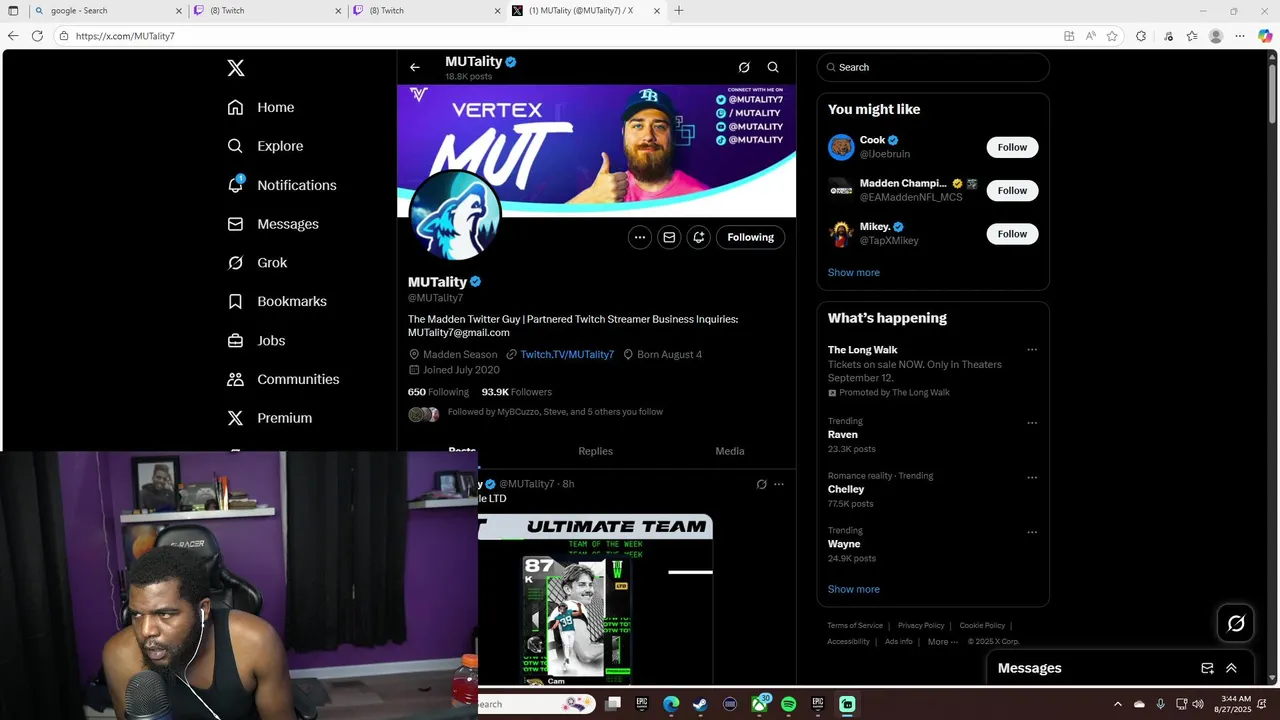
Task: Click Show more under You might like
Action: [853, 272]
